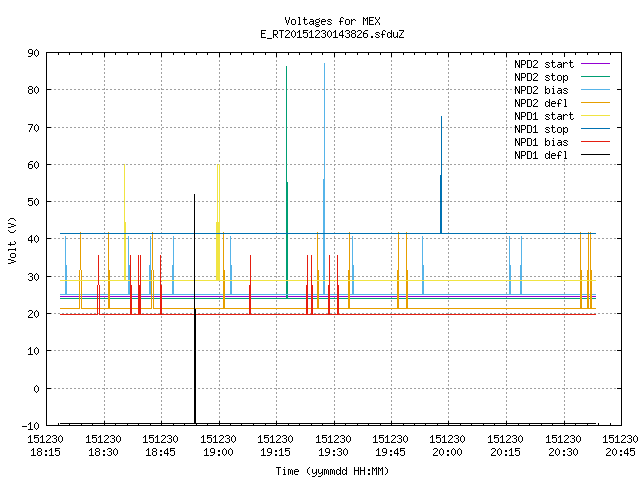Click the black NPD1 defl legend line

coord(595,155)
